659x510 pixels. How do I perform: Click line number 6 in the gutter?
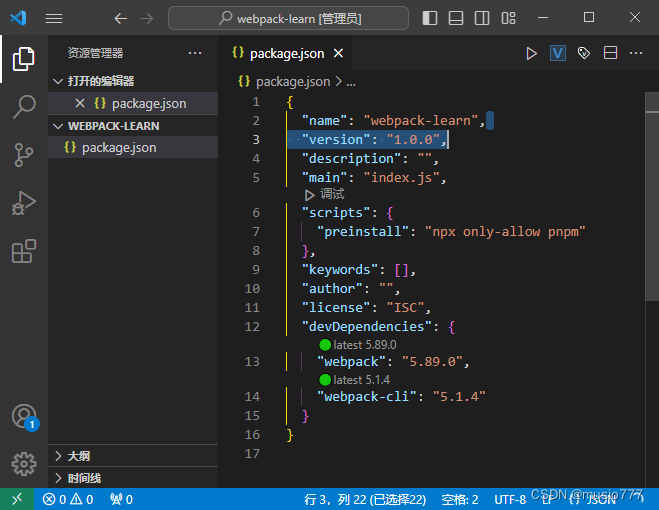coord(256,213)
